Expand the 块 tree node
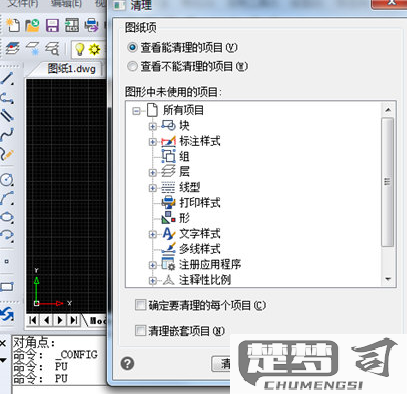Screen dimensions: 407x394 click(x=153, y=126)
